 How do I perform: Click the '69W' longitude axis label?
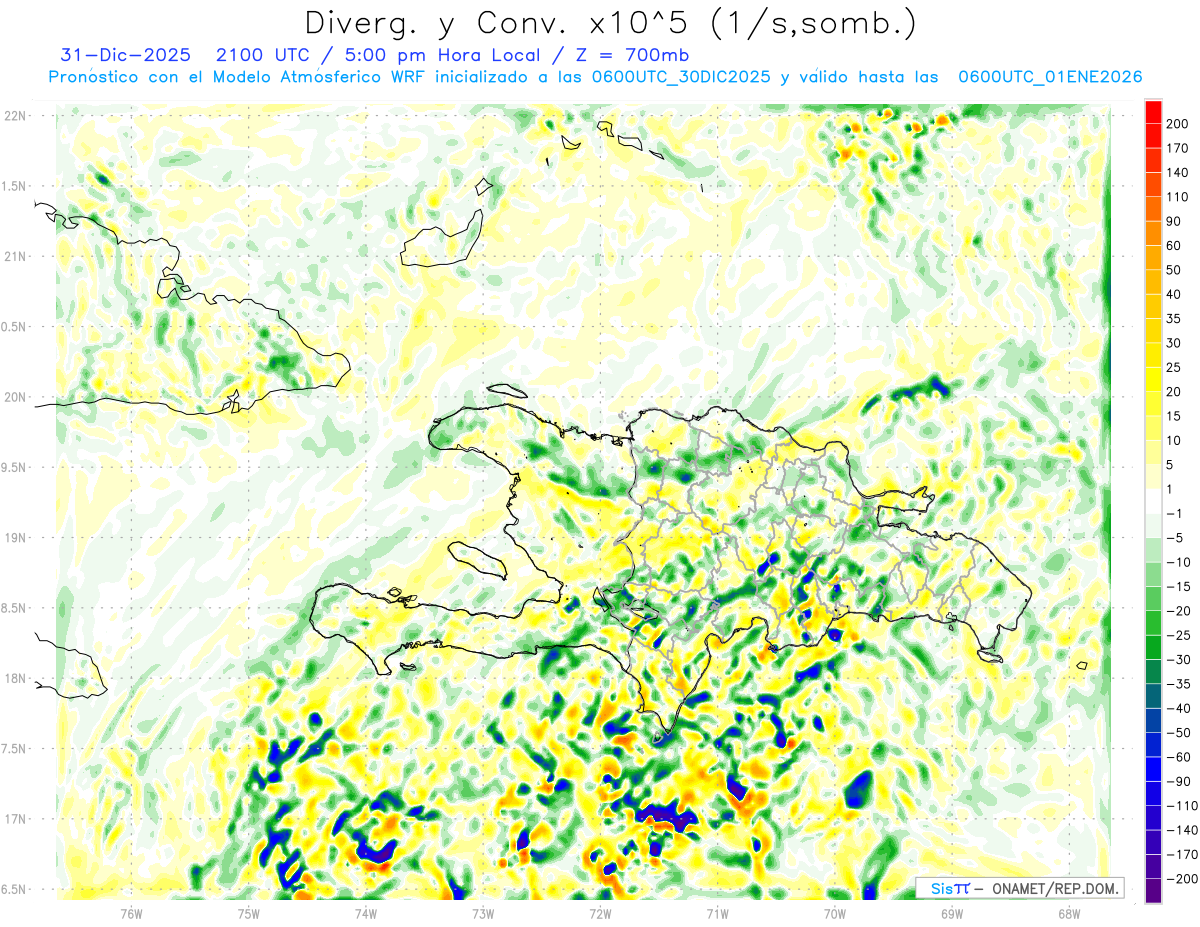(951, 913)
